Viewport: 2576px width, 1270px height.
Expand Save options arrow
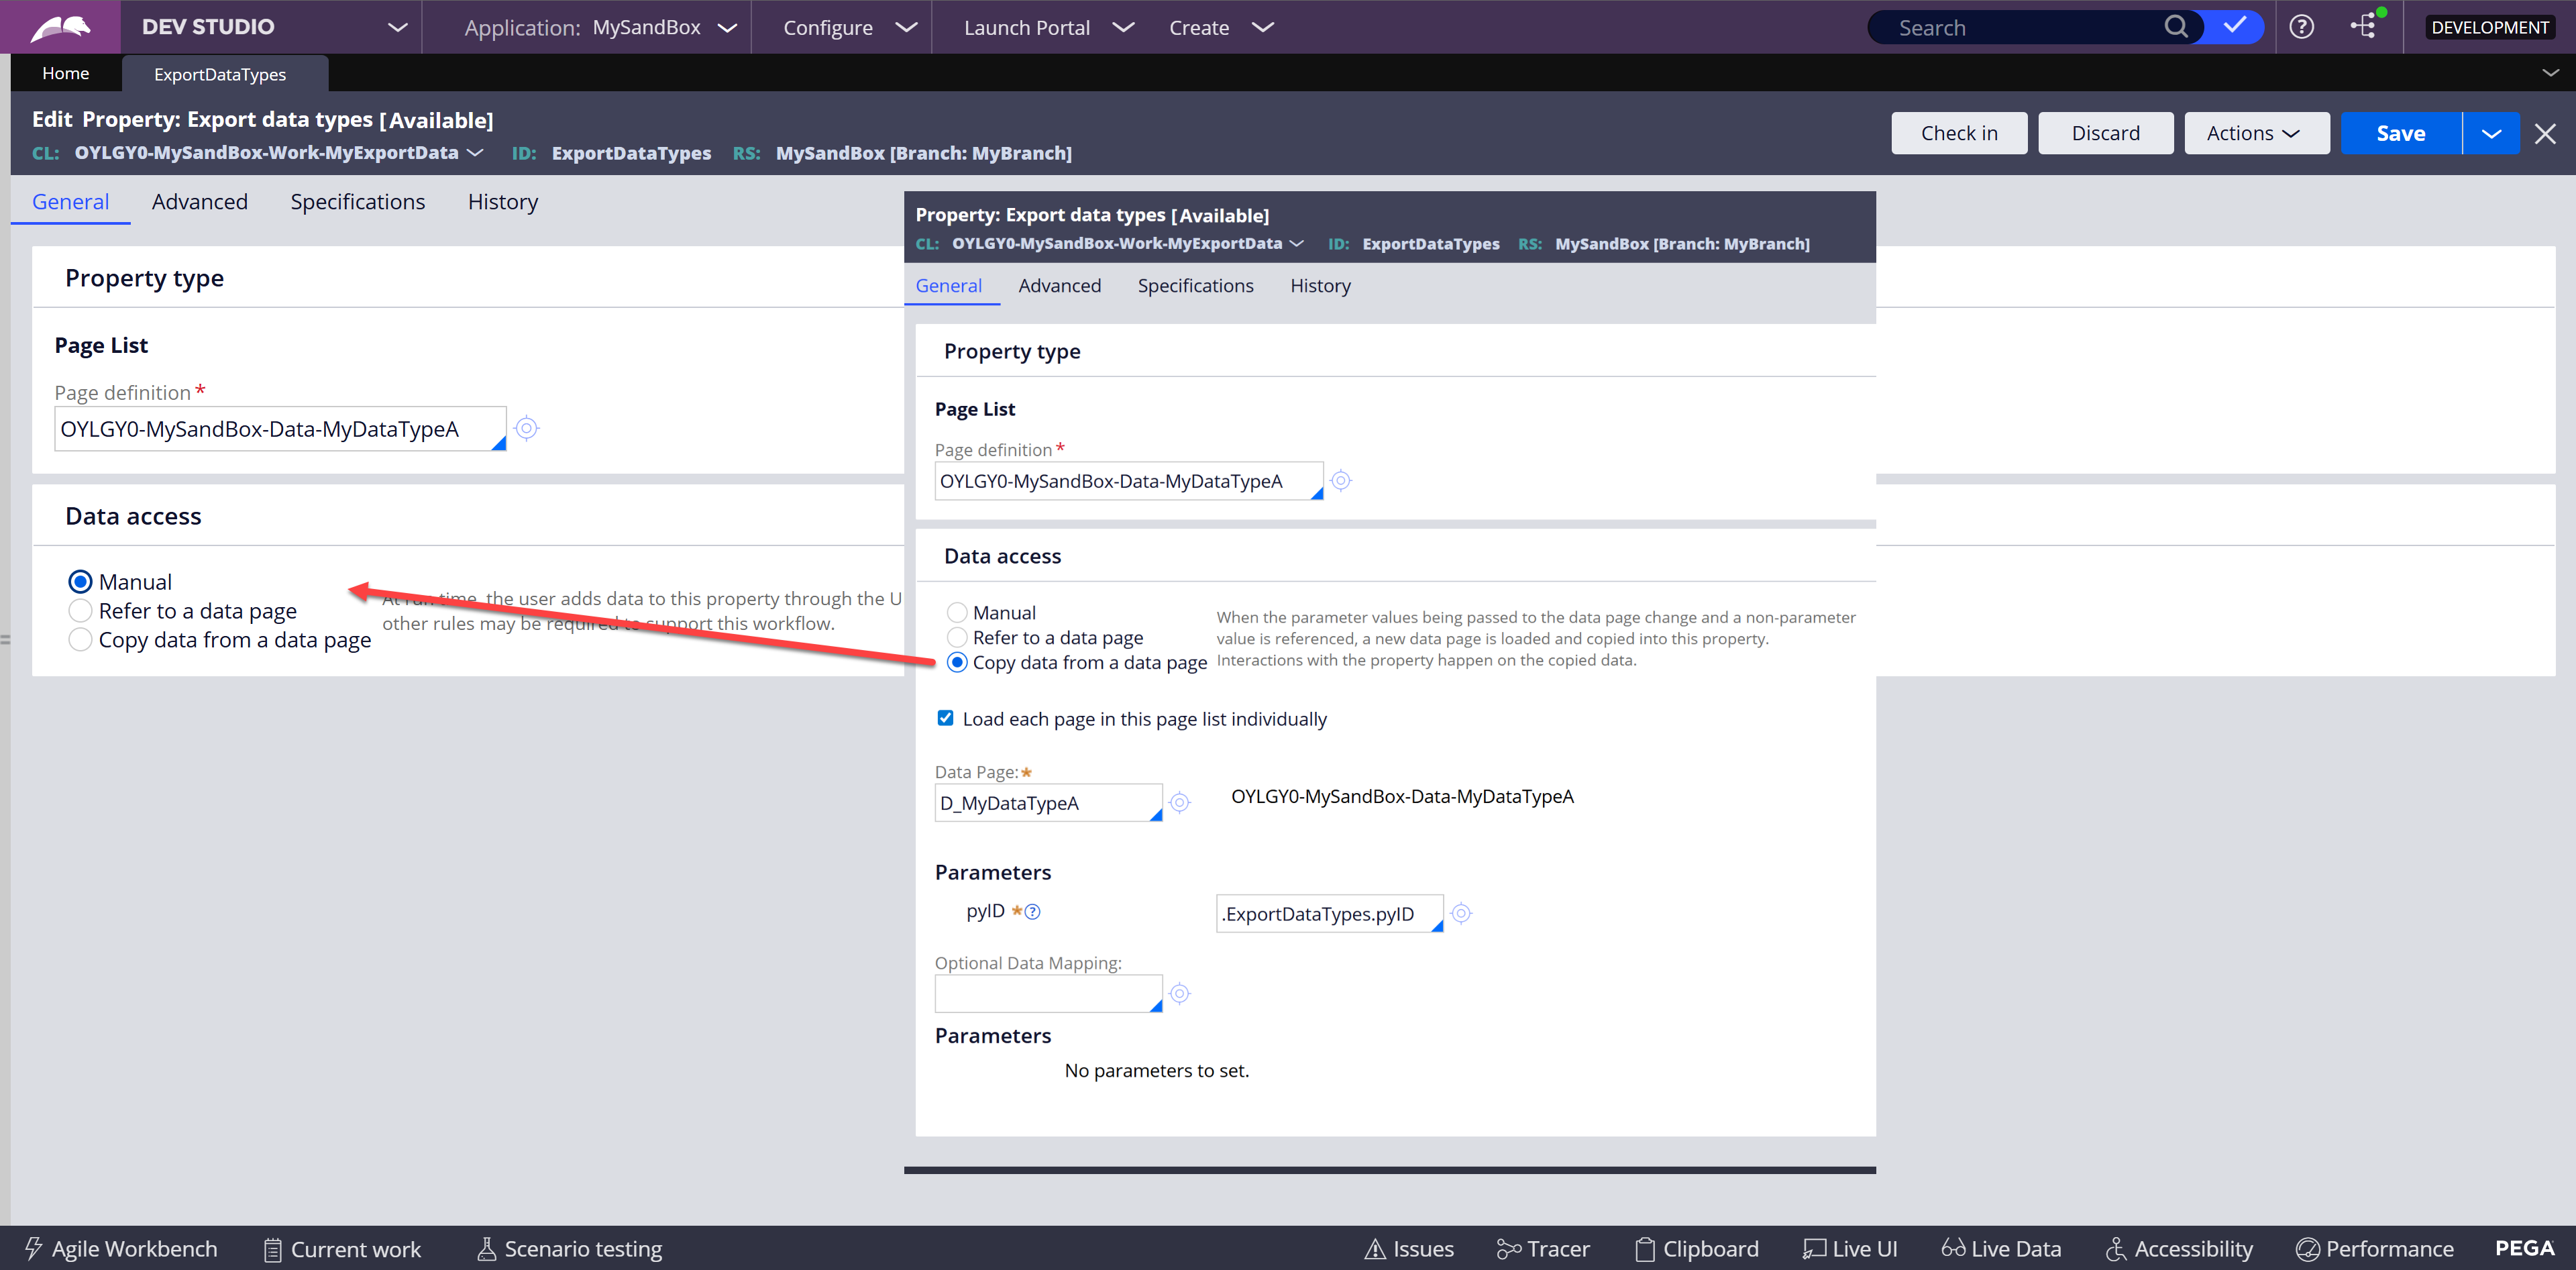pos(2491,133)
